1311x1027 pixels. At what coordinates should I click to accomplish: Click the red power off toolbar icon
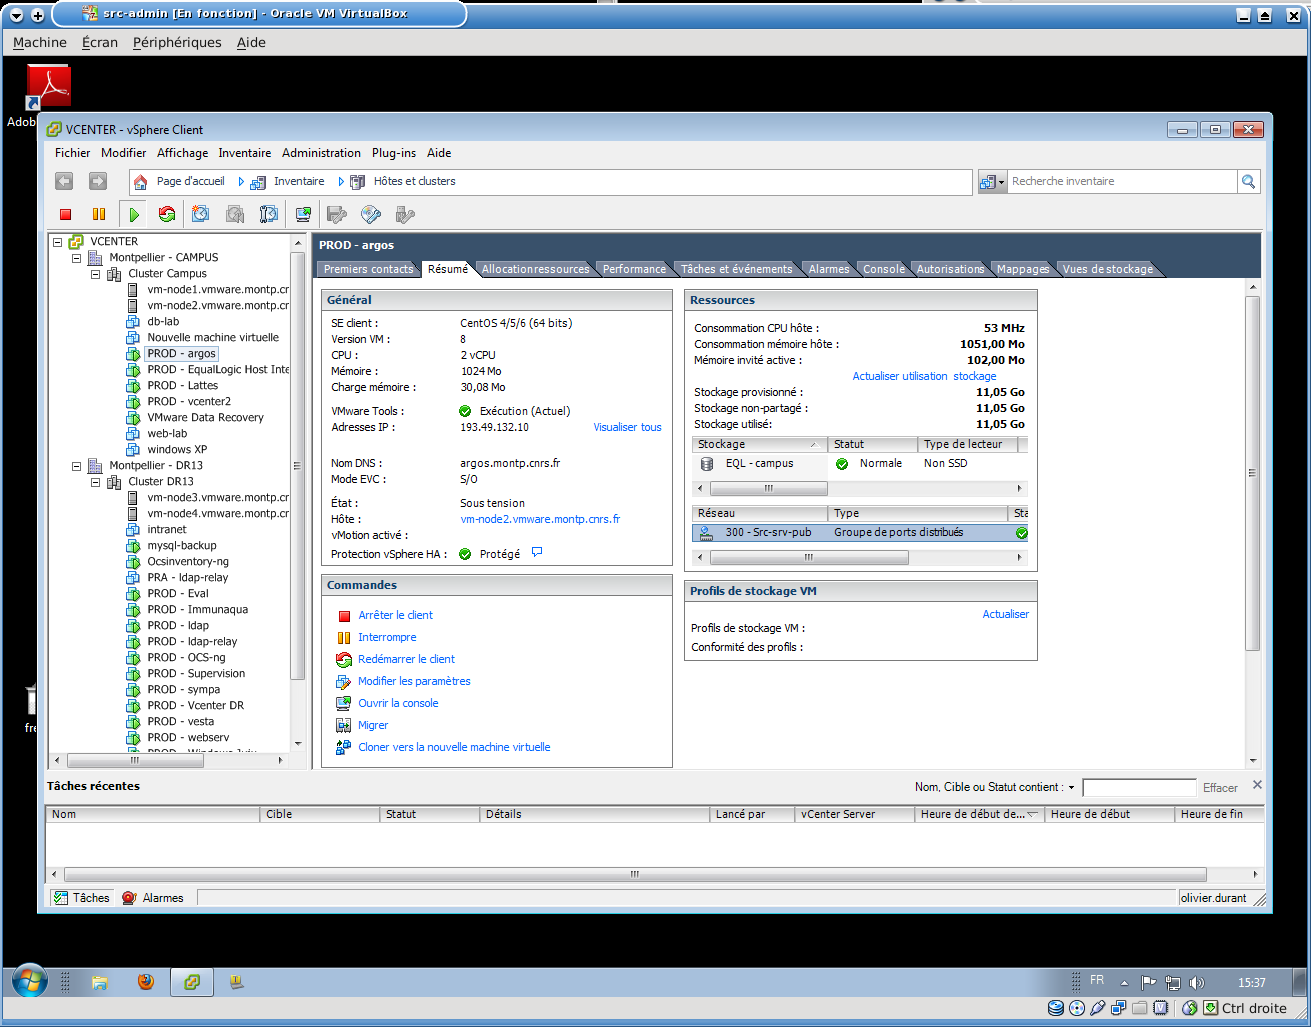[66, 214]
